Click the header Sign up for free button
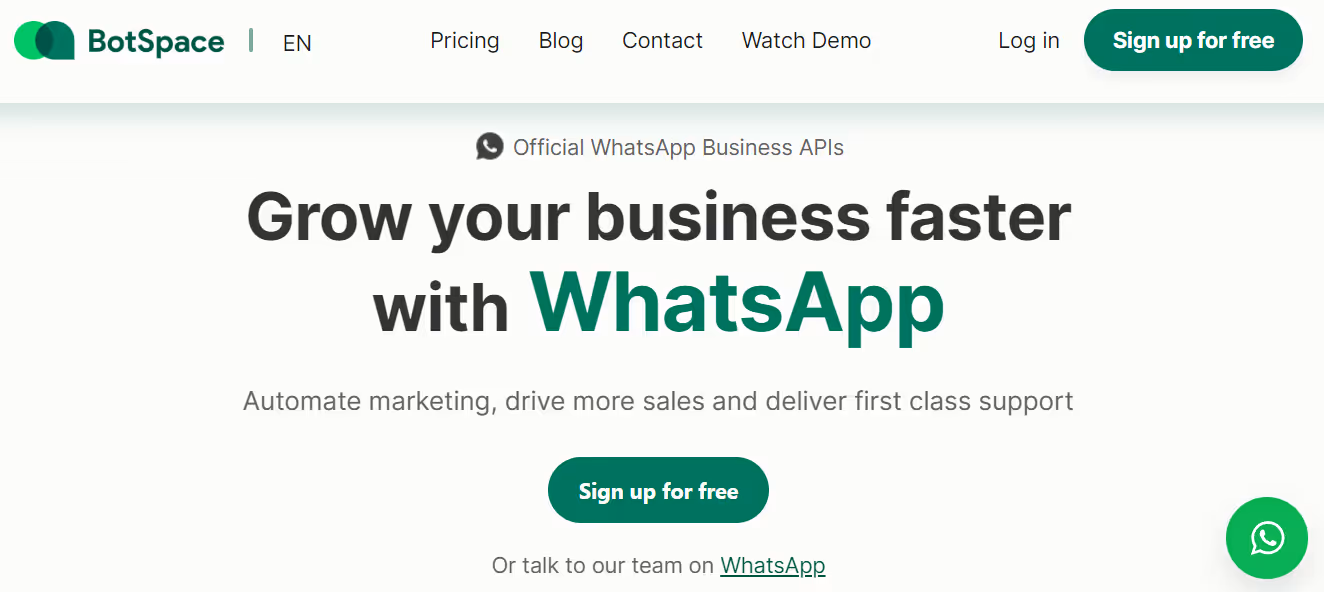Image resolution: width=1324 pixels, height=592 pixels. (x=1193, y=40)
